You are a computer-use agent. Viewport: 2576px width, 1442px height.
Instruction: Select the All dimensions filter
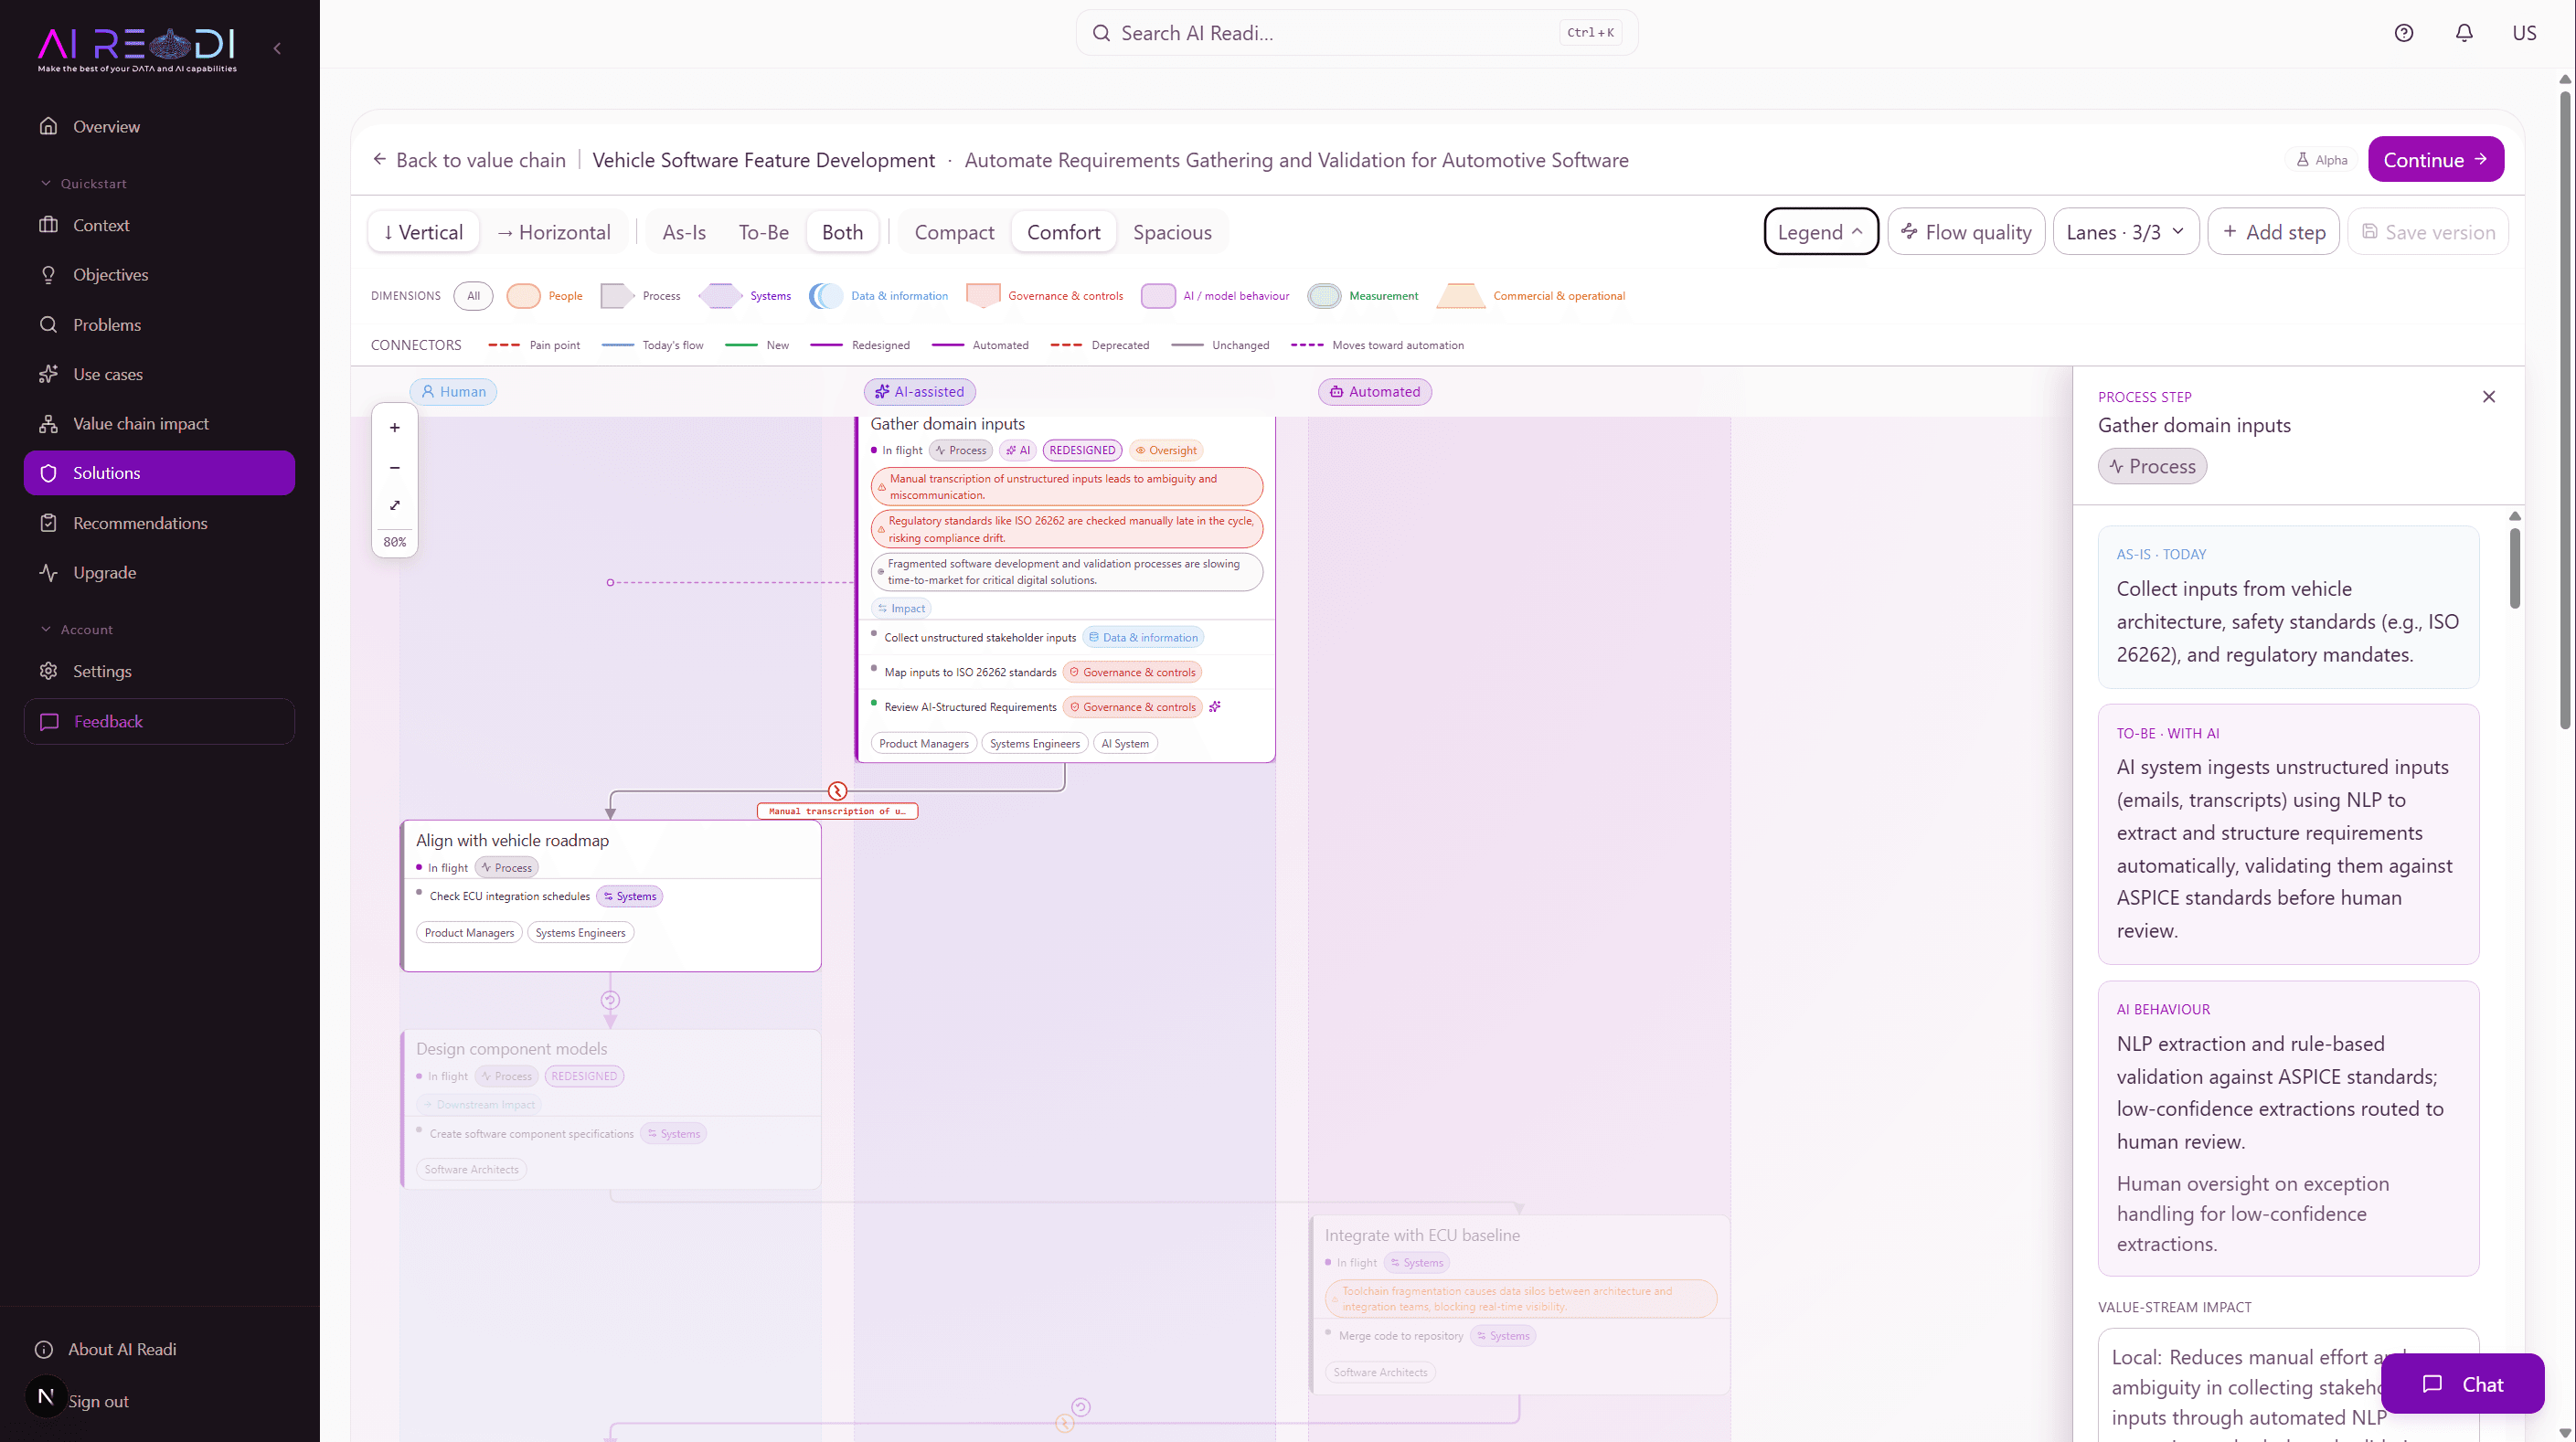coord(473,296)
